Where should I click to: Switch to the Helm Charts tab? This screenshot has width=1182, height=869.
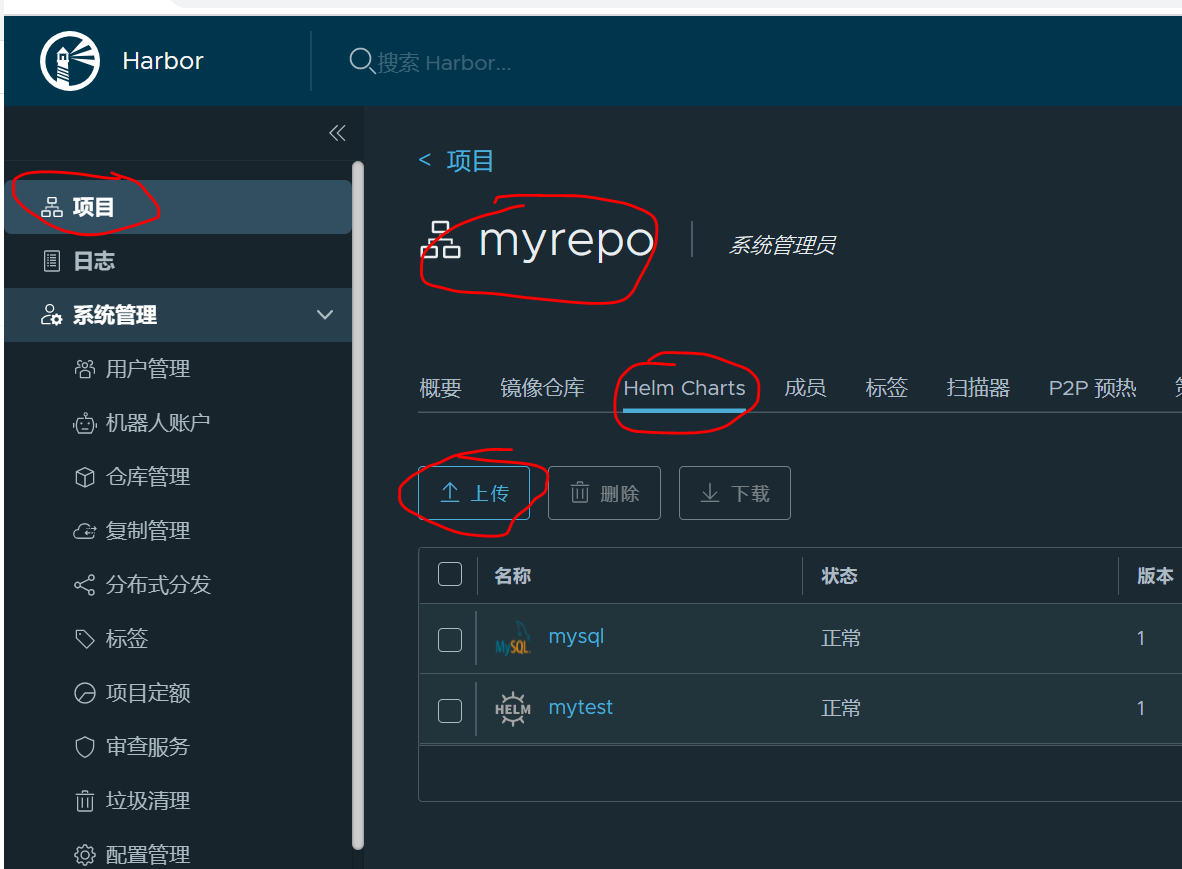pos(686,388)
